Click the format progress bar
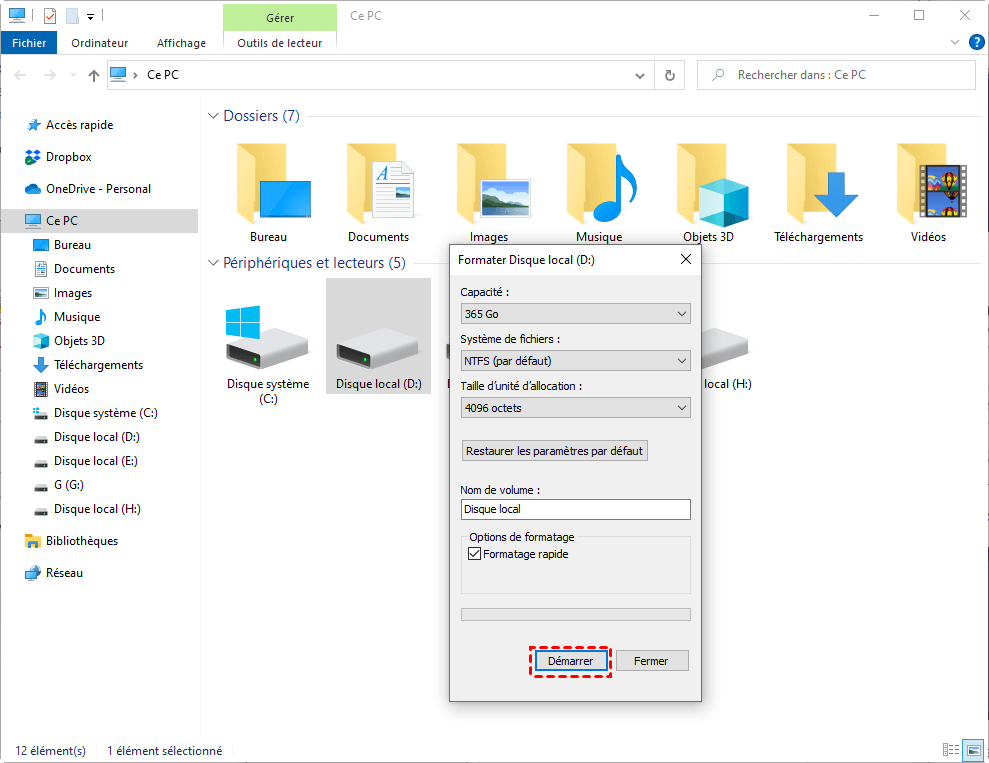 pos(575,614)
